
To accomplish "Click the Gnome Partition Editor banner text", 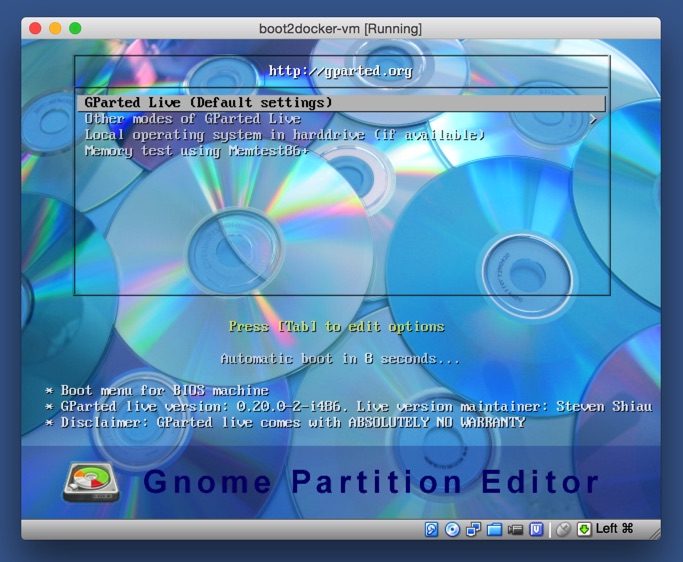I will coord(371,482).
